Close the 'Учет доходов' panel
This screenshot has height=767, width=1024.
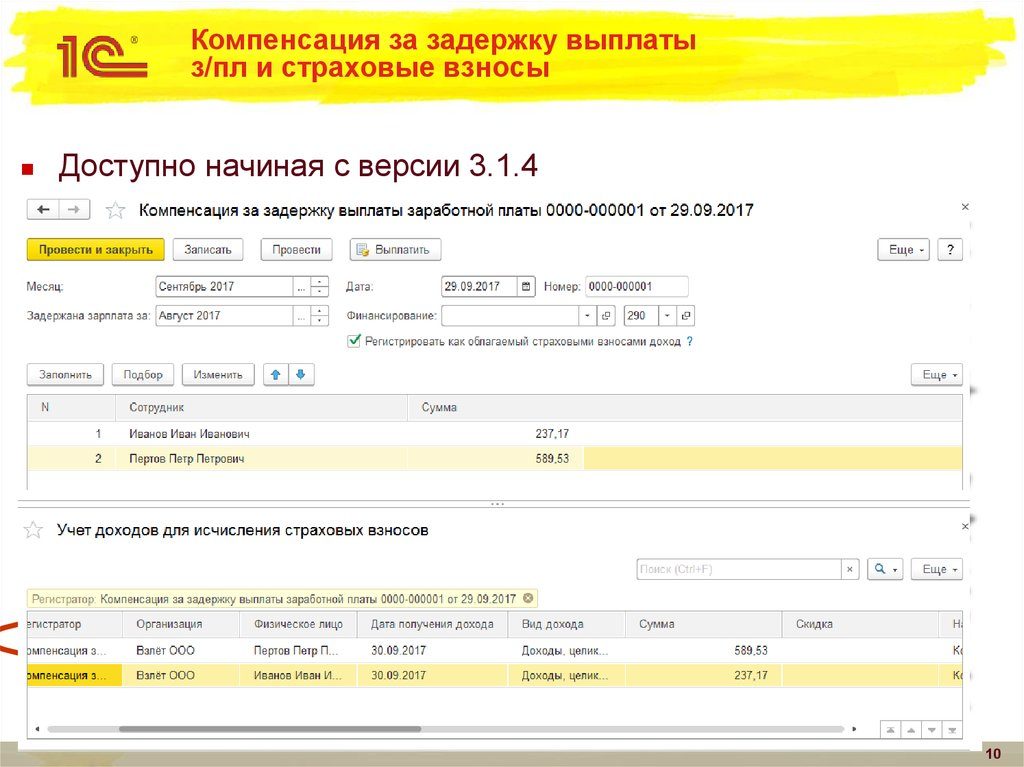coord(965,526)
